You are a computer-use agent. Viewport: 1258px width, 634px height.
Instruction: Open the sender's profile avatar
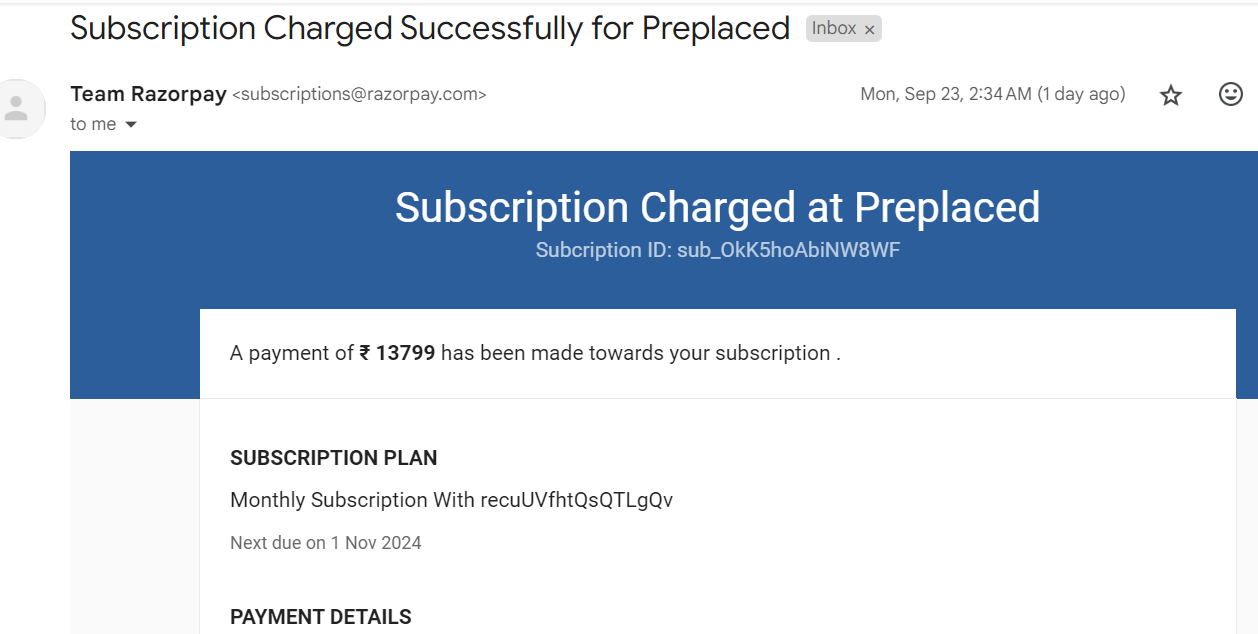click(18, 108)
